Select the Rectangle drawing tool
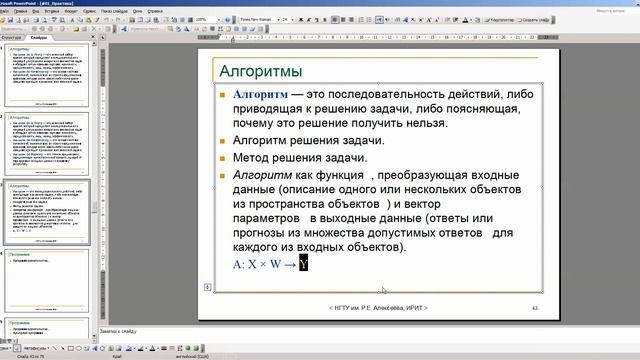 (71, 348)
